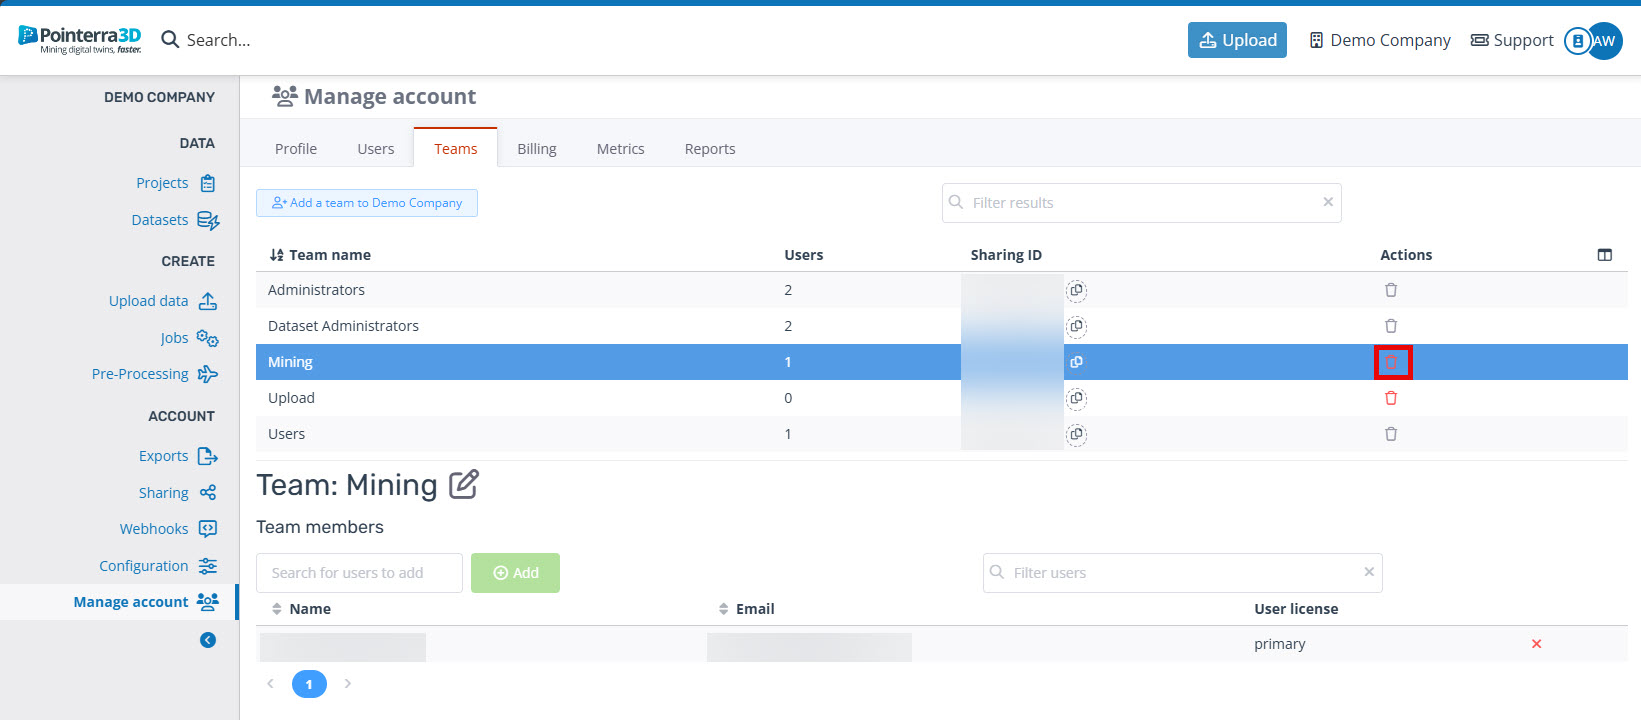1641x720 pixels.
Task: Click the Datasets database icon
Action: tap(208, 220)
